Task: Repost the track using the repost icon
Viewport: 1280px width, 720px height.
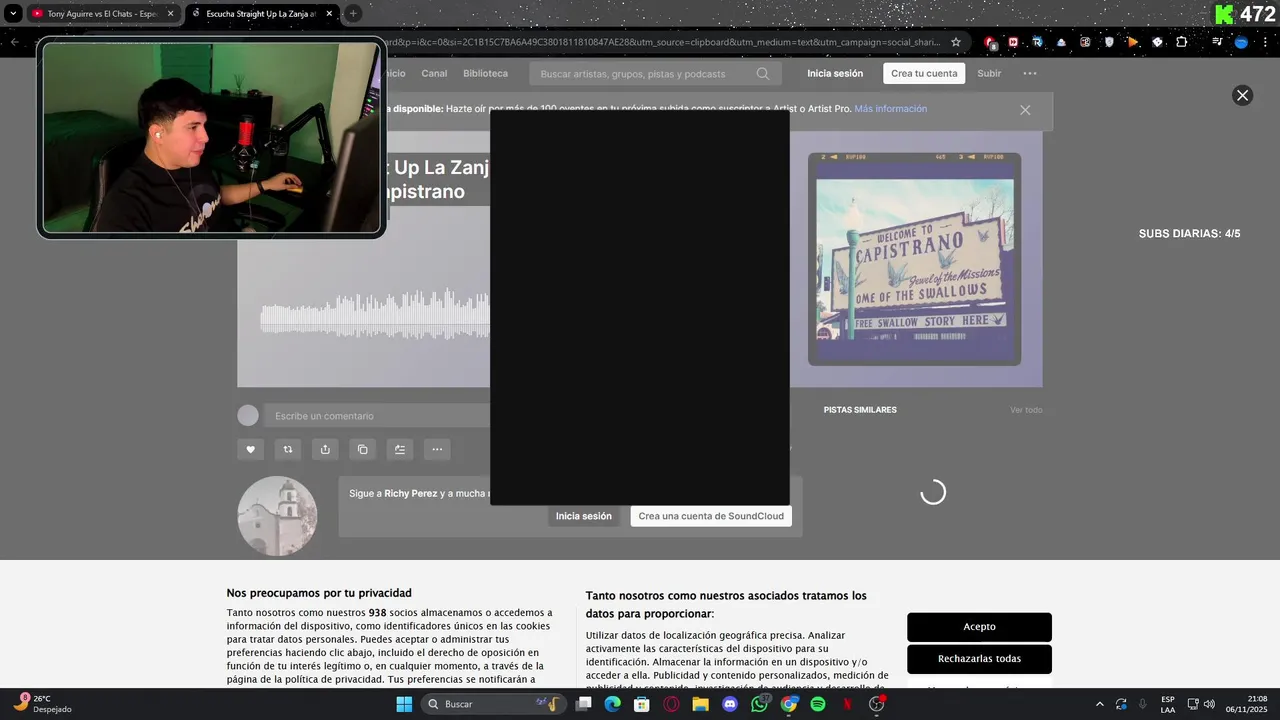Action: click(288, 450)
